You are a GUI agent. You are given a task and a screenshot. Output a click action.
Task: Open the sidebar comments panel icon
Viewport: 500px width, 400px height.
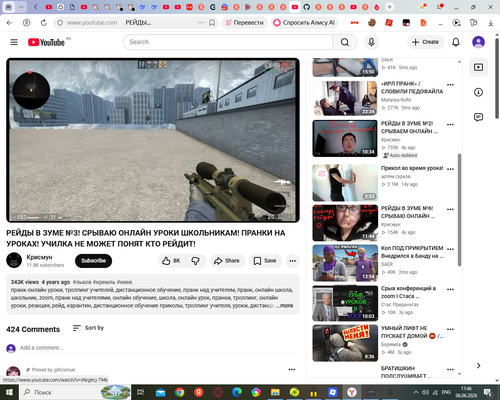coord(478,117)
